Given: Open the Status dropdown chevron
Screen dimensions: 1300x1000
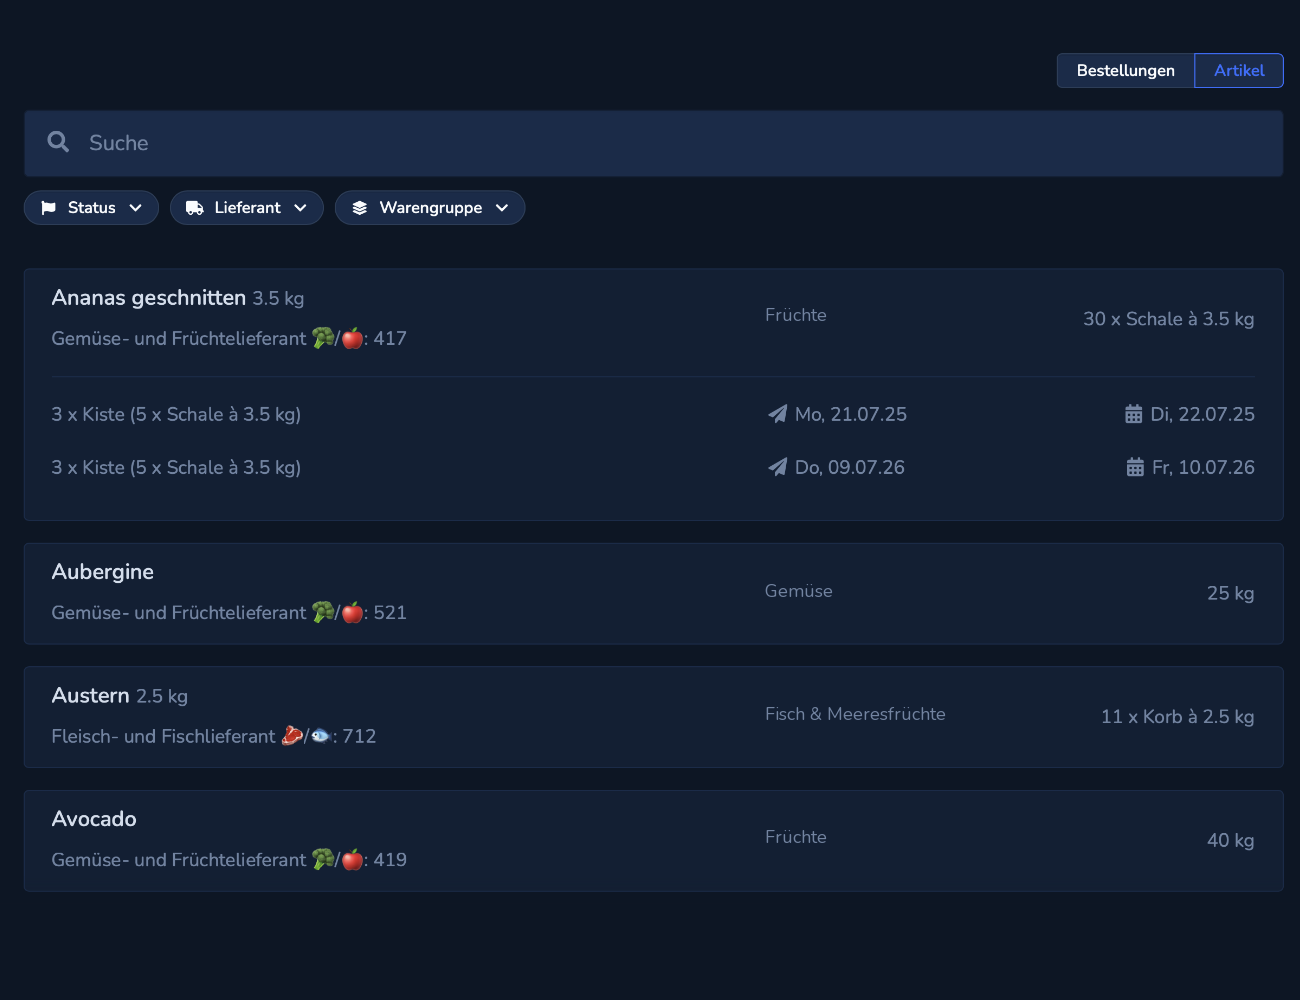Looking at the screenshot, I should coord(136,208).
